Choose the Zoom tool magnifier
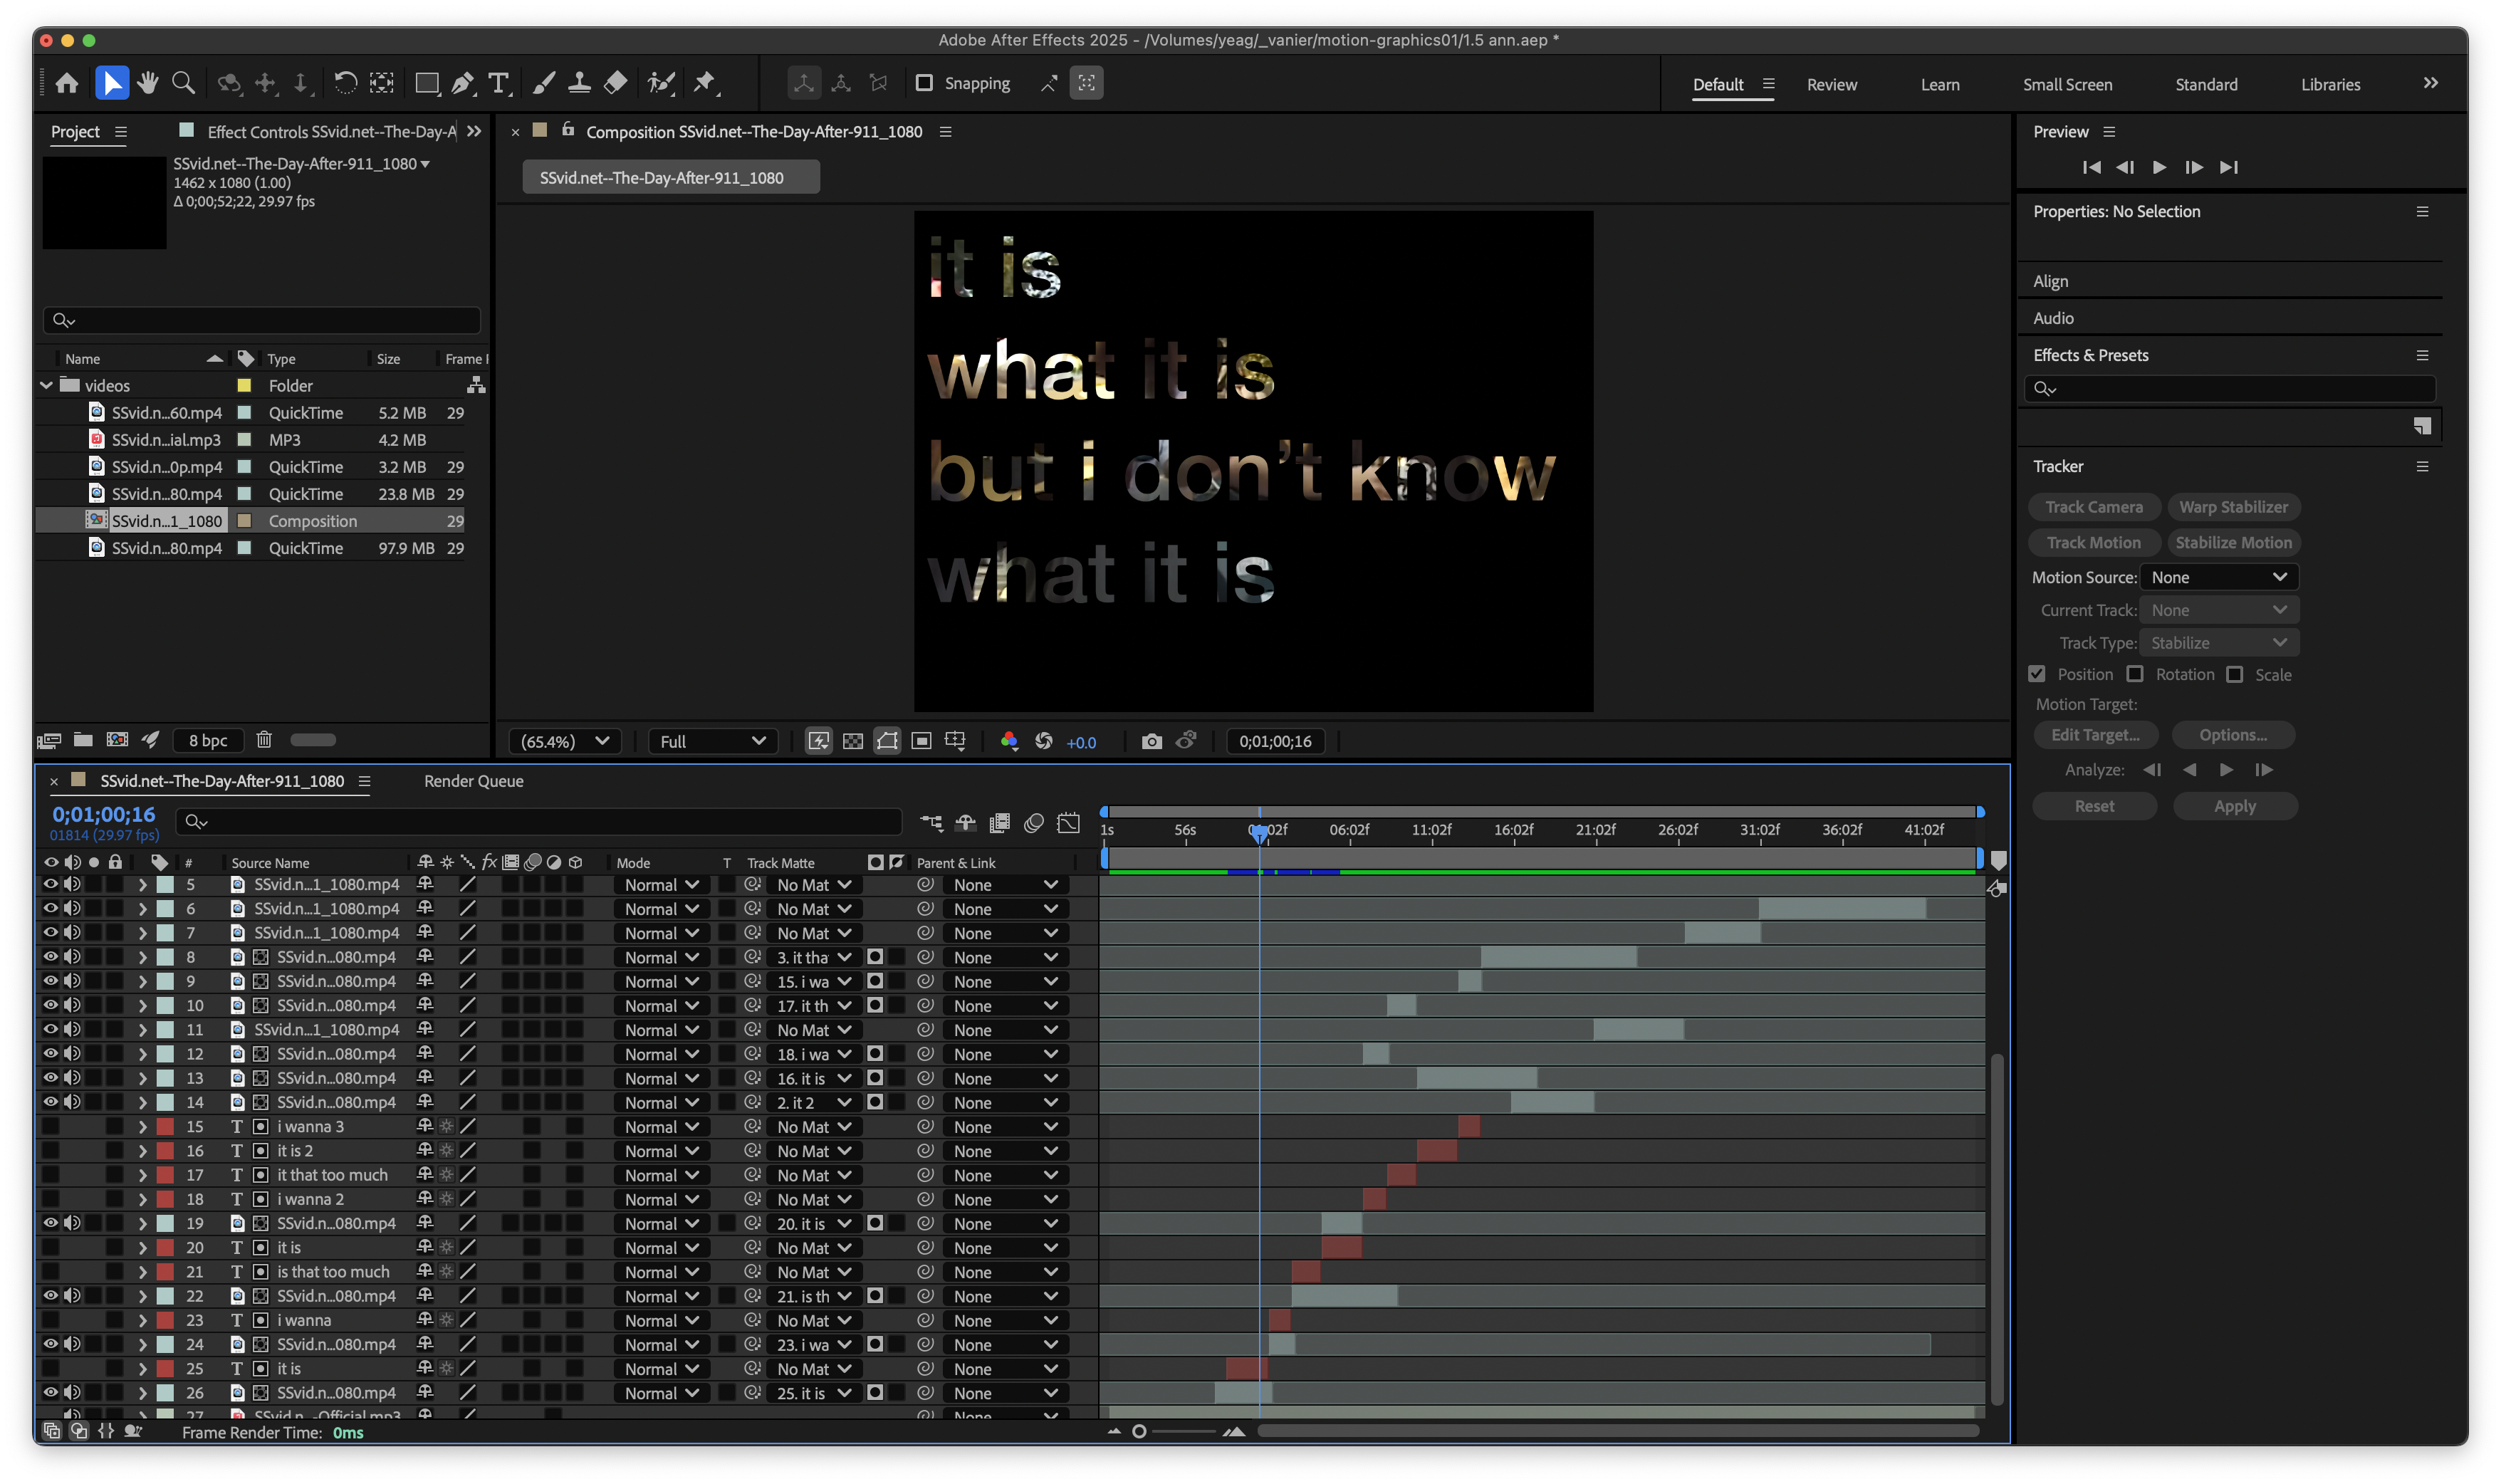This screenshot has width=2501, height=1484. [183, 83]
